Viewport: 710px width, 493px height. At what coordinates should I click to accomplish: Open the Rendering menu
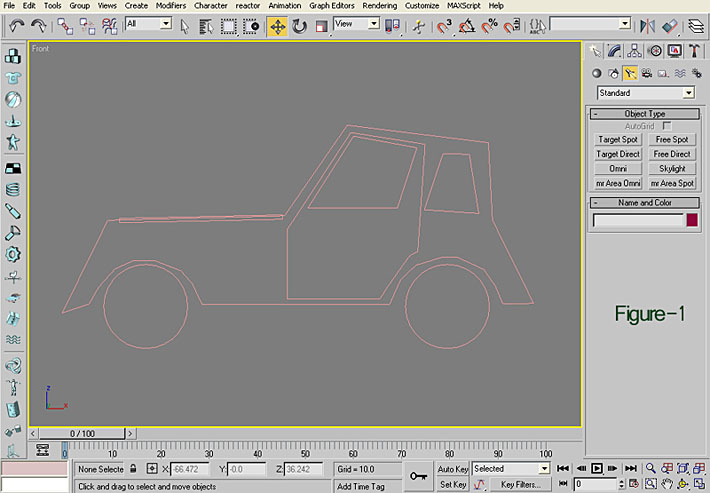click(x=380, y=5)
